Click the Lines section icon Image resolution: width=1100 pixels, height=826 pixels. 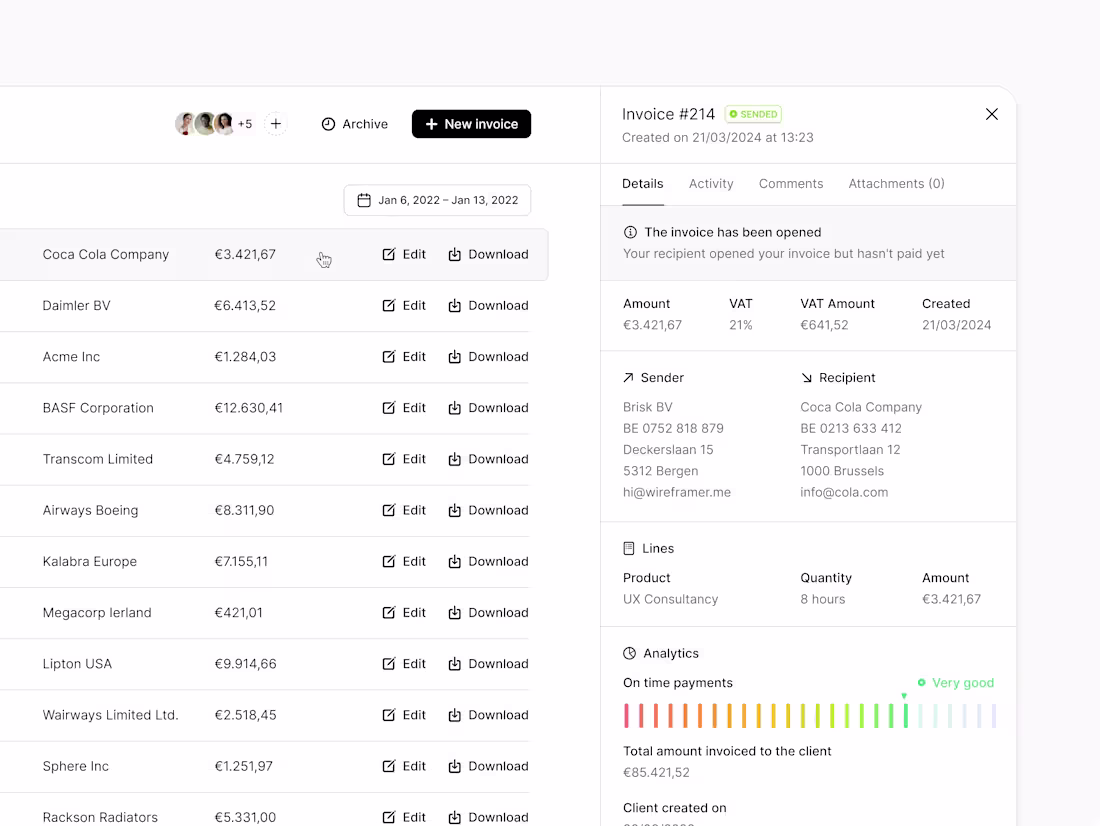tap(628, 548)
